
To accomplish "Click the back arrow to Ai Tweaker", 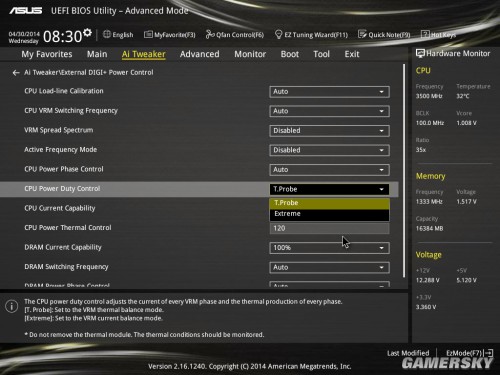I will 16,73.
